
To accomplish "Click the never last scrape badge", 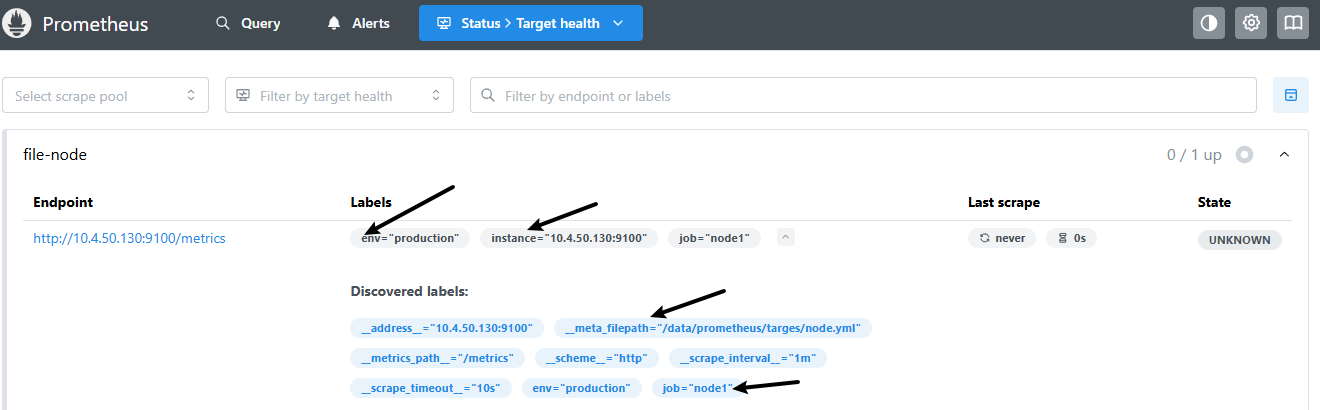I will (x=1002, y=239).
